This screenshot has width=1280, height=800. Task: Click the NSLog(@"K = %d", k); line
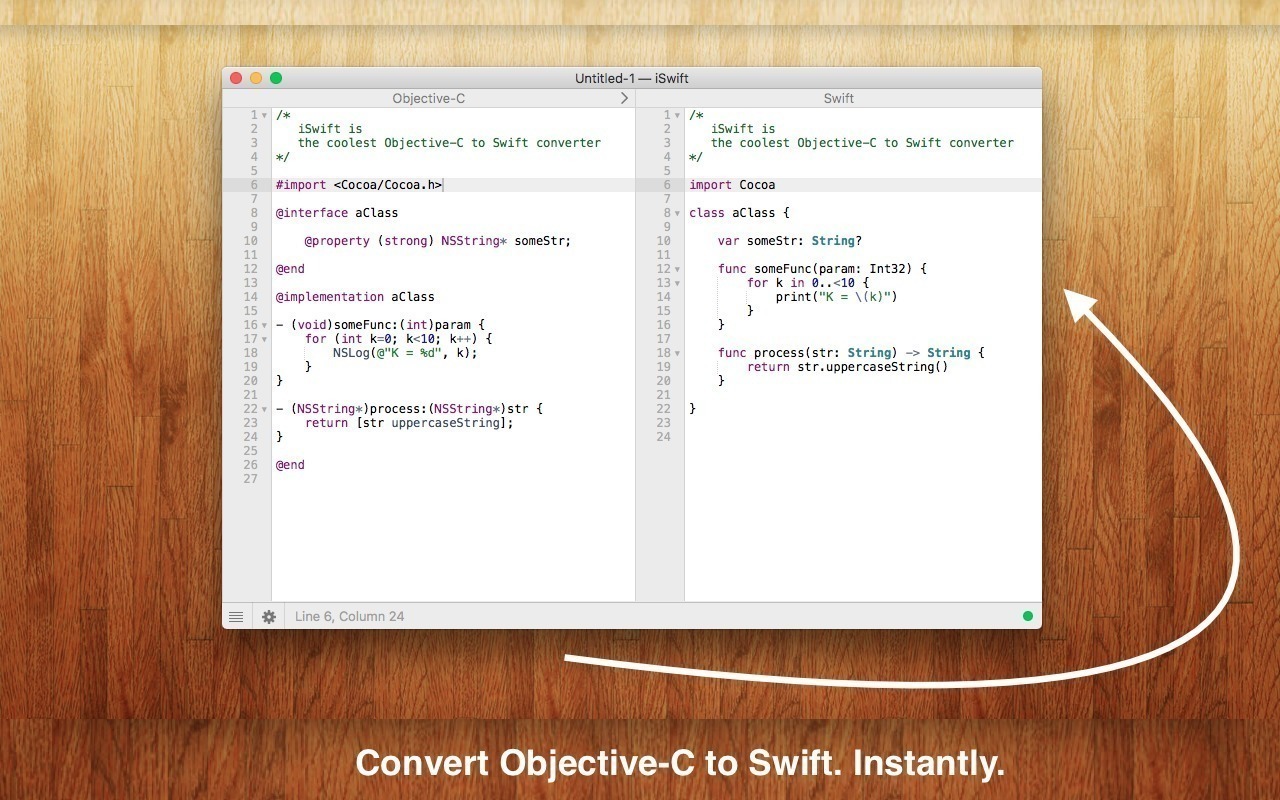click(x=406, y=353)
